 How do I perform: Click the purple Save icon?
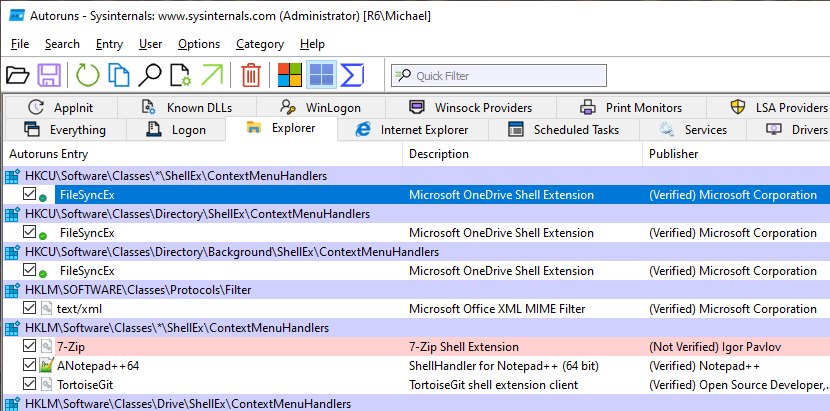point(50,75)
